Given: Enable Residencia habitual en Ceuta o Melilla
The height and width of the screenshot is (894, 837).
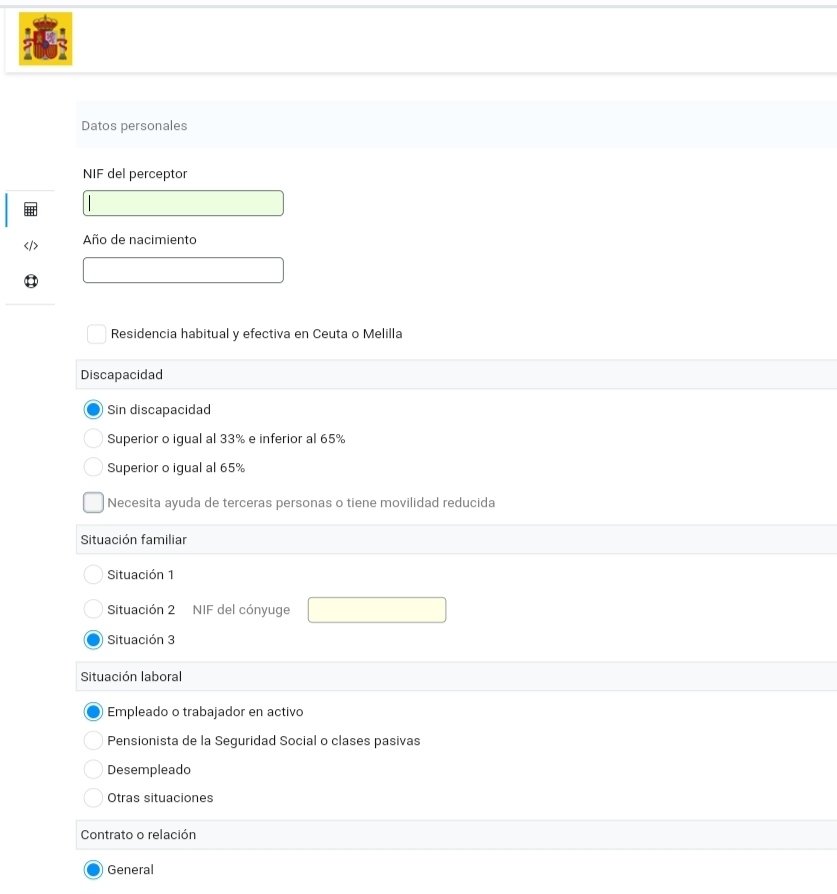Looking at the screenshot, I should [96, 334].
